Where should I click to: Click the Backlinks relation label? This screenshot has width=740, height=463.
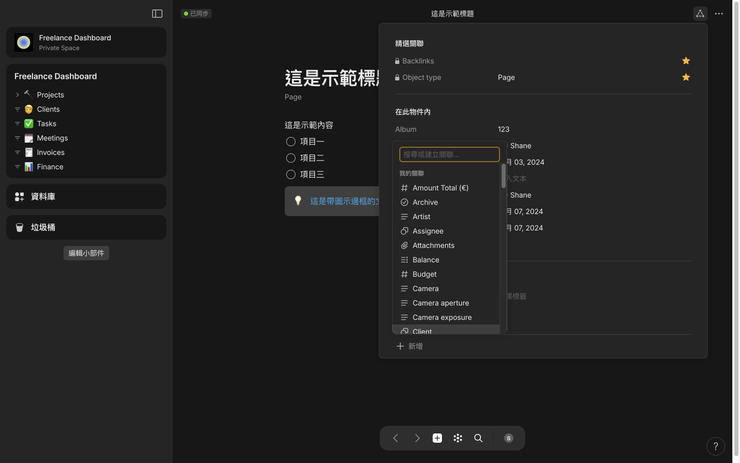pyautogui.click(x=418, y=61)
